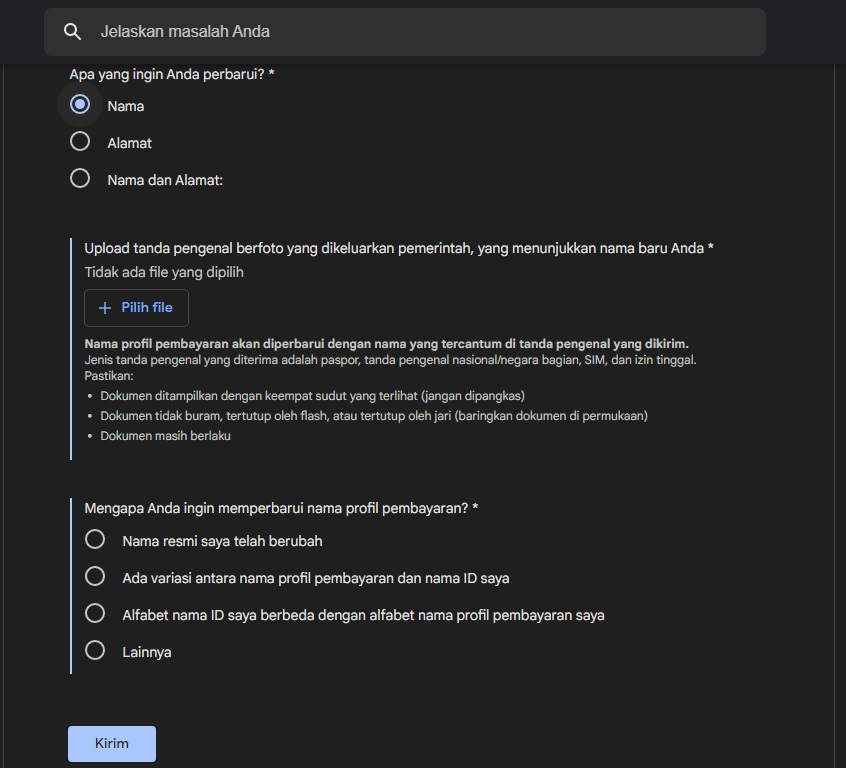Screen dimensions: 846x768
Task: Click the plus icon beside Pilih file
Action: pos(105,308)
